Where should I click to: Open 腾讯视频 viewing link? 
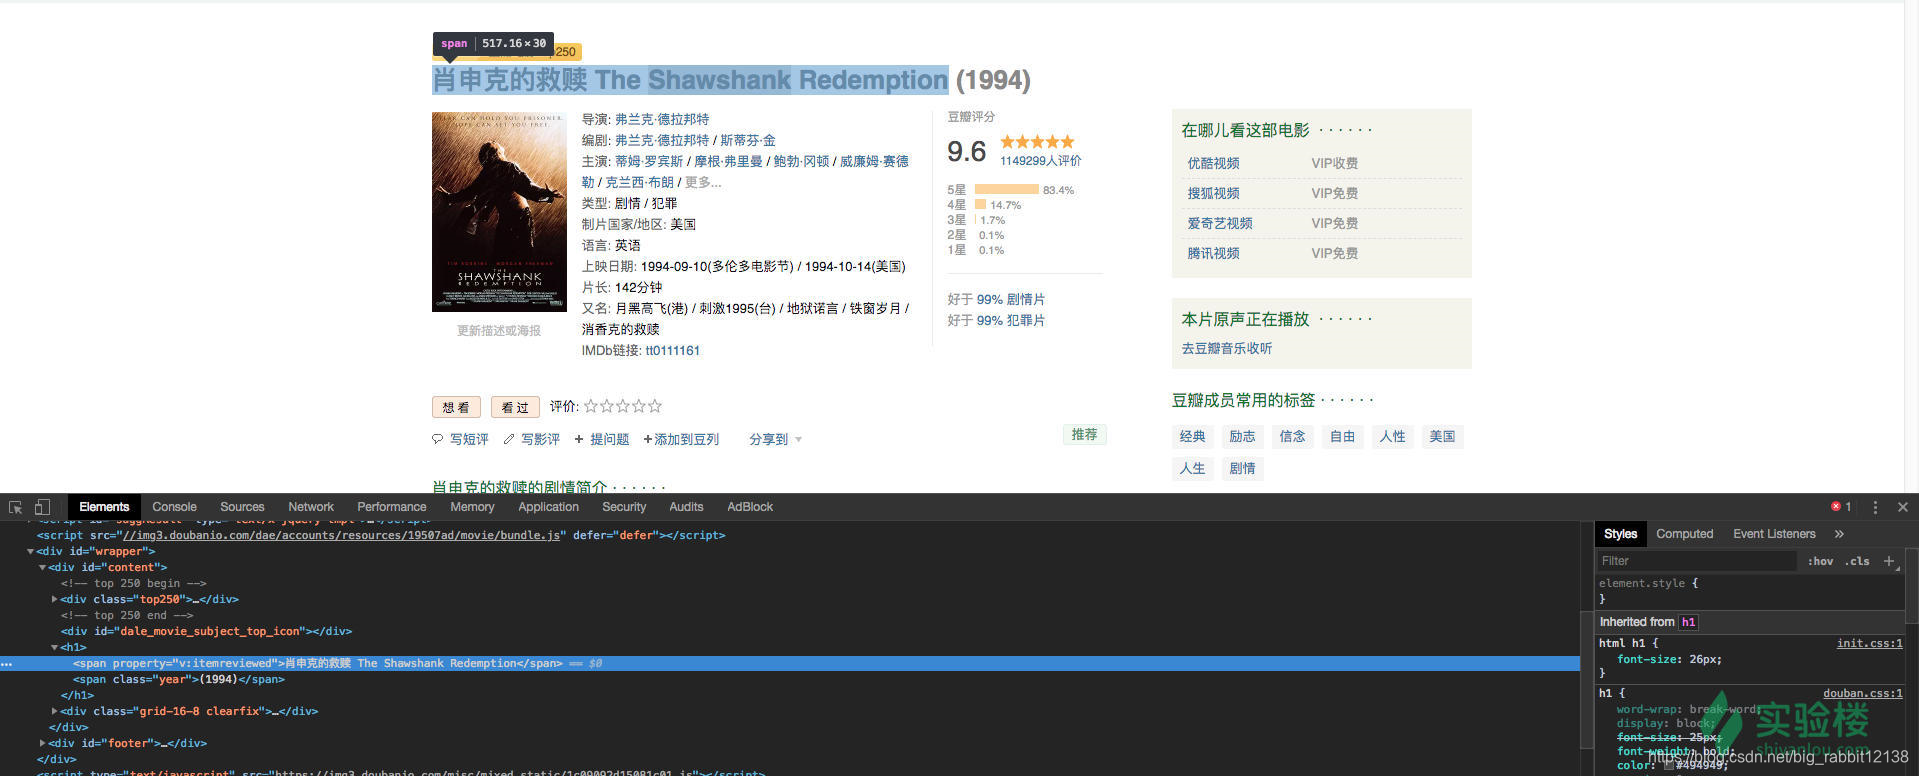coord(1213,253)
